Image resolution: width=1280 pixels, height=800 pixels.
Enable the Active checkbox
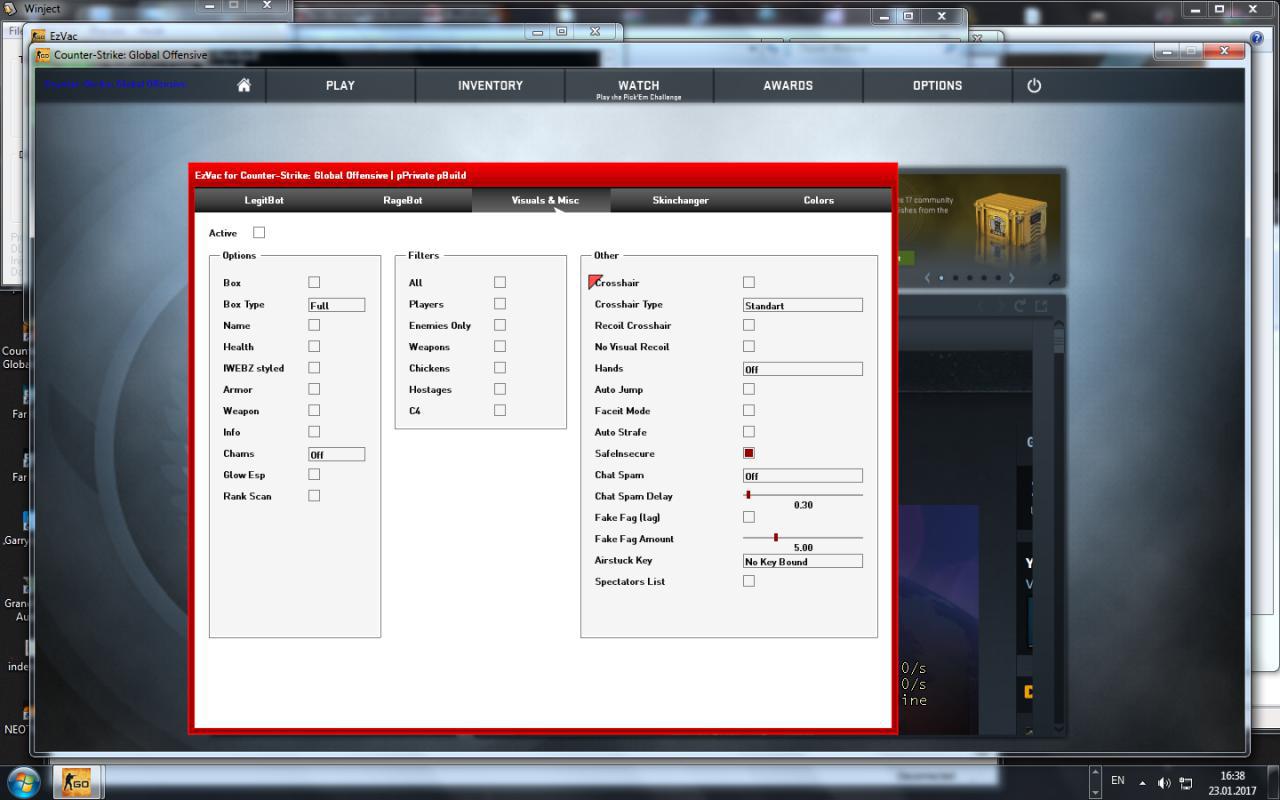pyautogui.click(x=259, y=233)
